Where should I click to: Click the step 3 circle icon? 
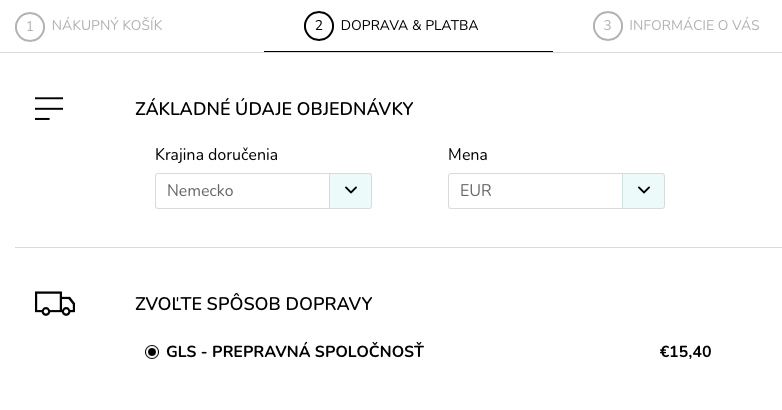pos(607,26)
